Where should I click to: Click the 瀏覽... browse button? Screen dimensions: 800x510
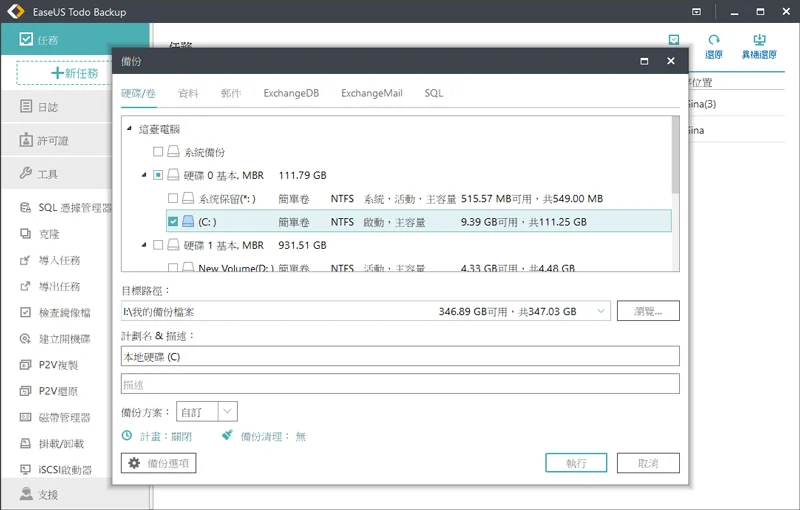[648, 311]
